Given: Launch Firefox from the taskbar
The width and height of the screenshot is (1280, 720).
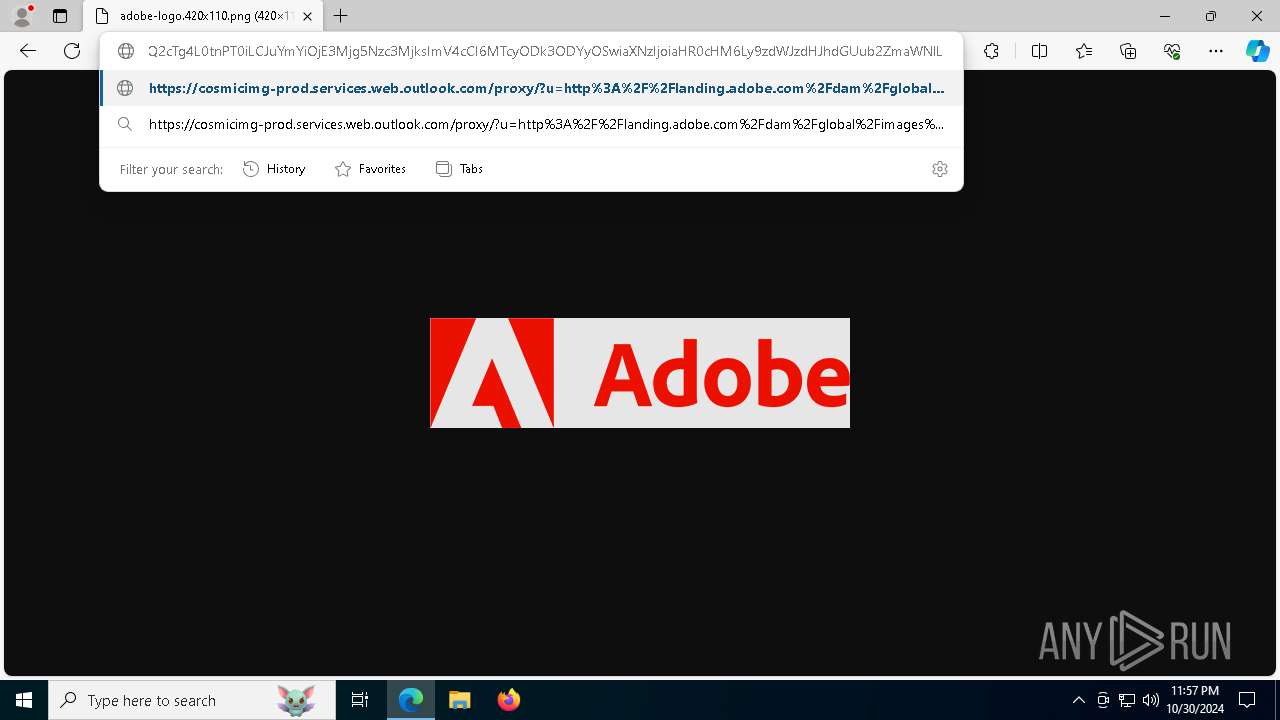Looking at the screenshot, I should 509,700.
